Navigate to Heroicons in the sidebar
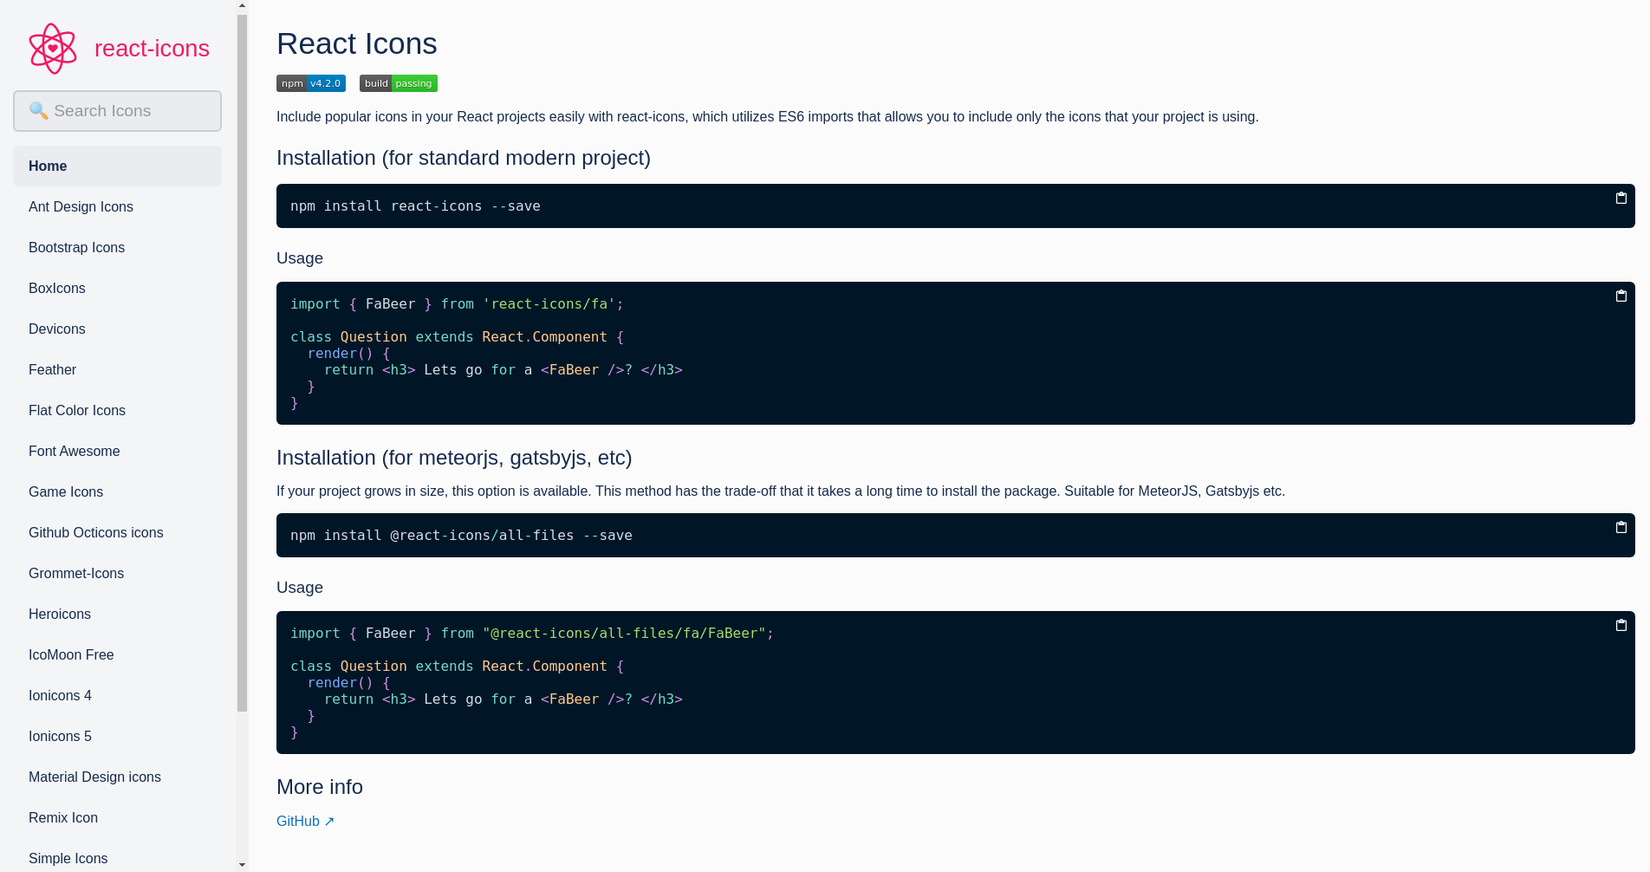This screenshot has width=1650, height=872. point(60,614)
